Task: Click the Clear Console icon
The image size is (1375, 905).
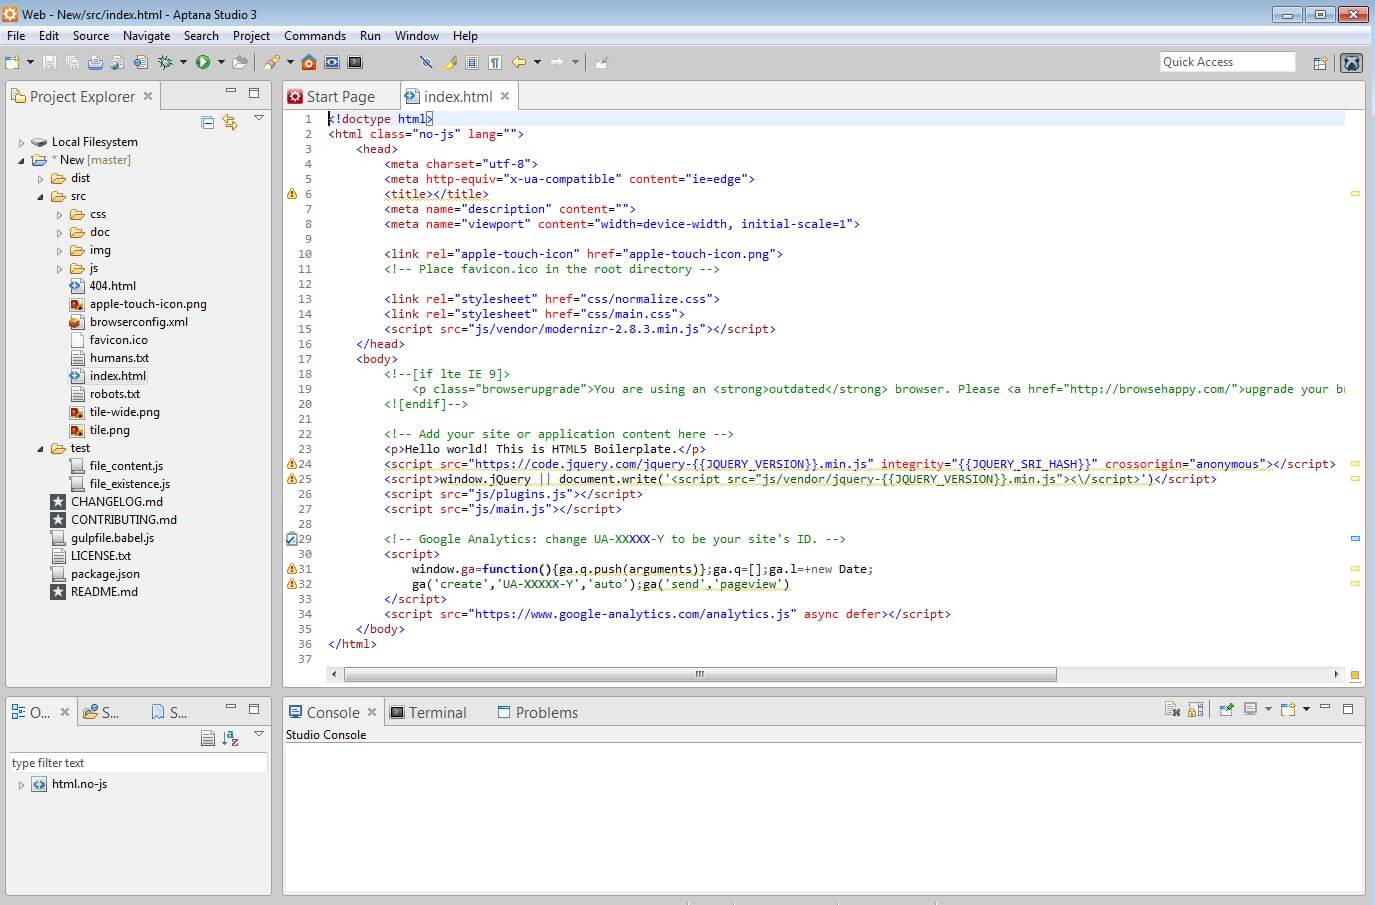Action: pos(1172,709)
